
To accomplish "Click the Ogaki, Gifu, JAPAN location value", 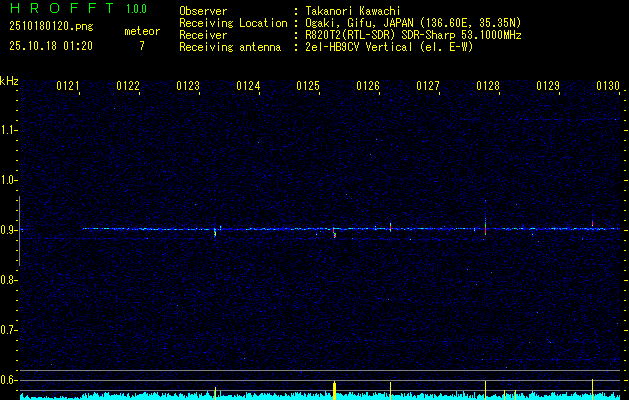I will pyautogui.click(x=413, y=23).
